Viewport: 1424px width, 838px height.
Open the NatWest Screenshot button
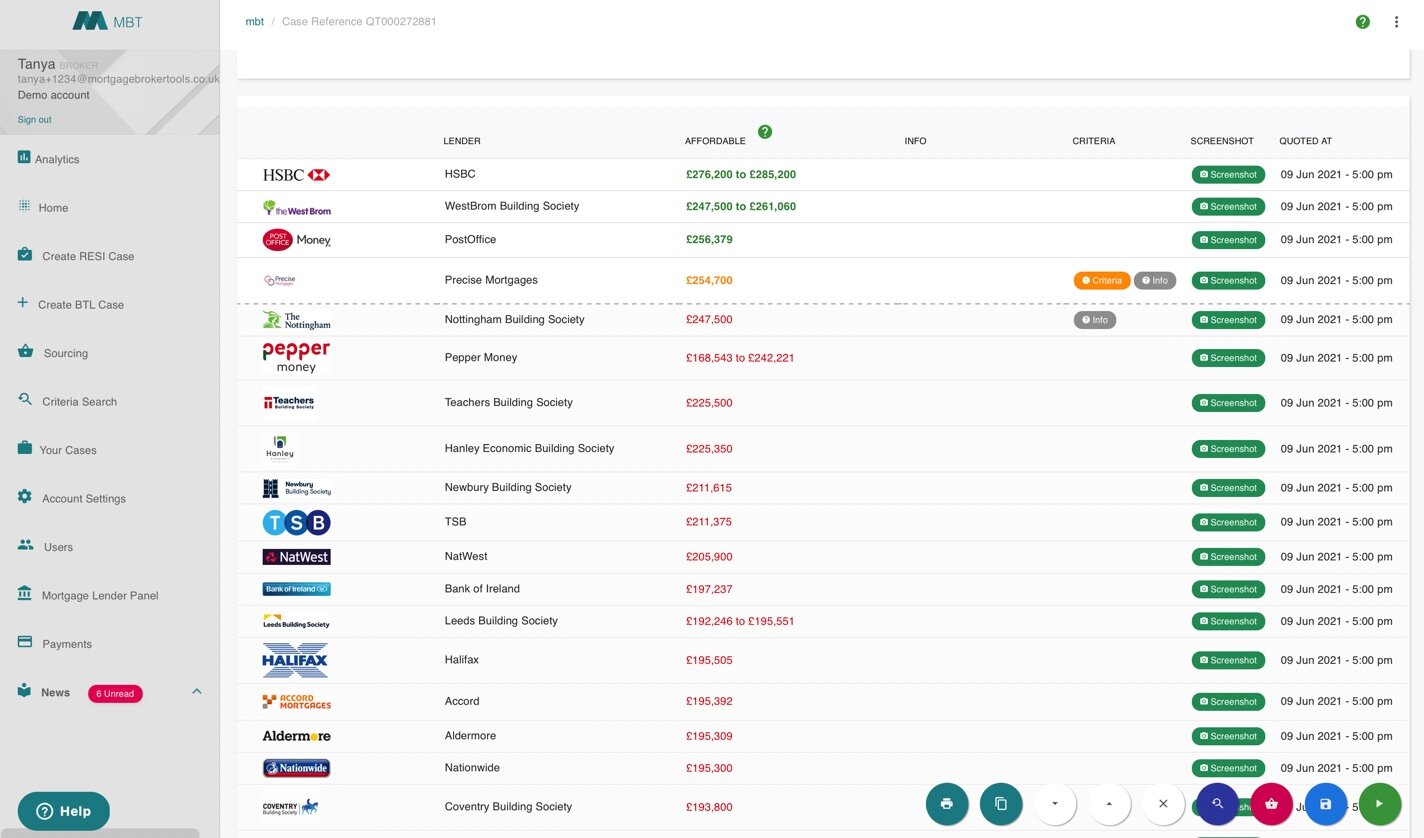coord(1228,557)
